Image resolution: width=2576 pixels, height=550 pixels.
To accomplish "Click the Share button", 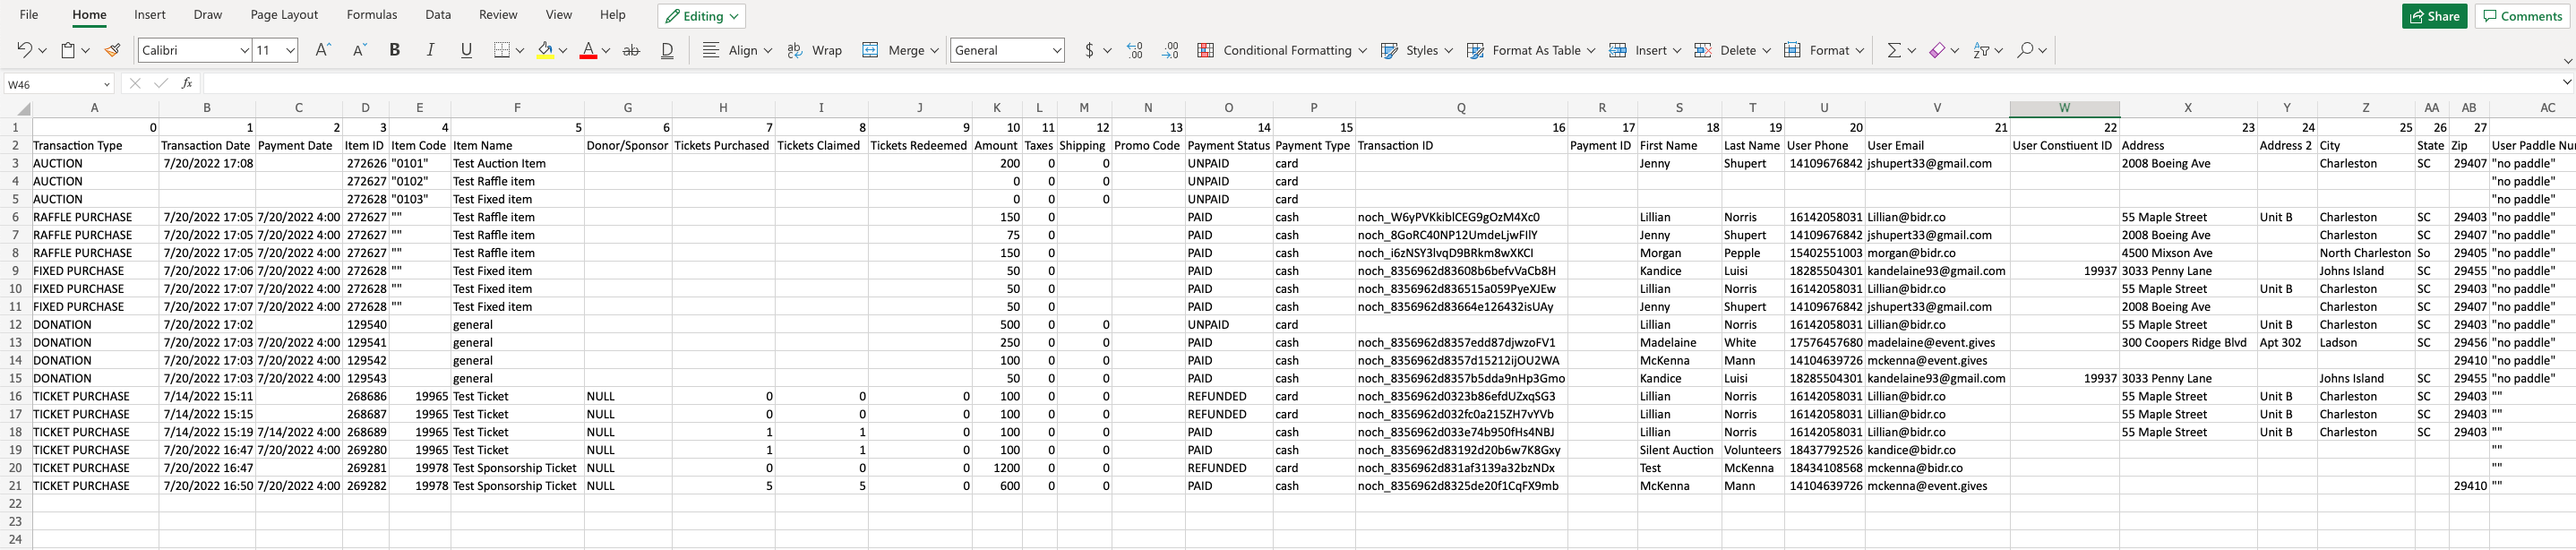I will point(2434,16).
